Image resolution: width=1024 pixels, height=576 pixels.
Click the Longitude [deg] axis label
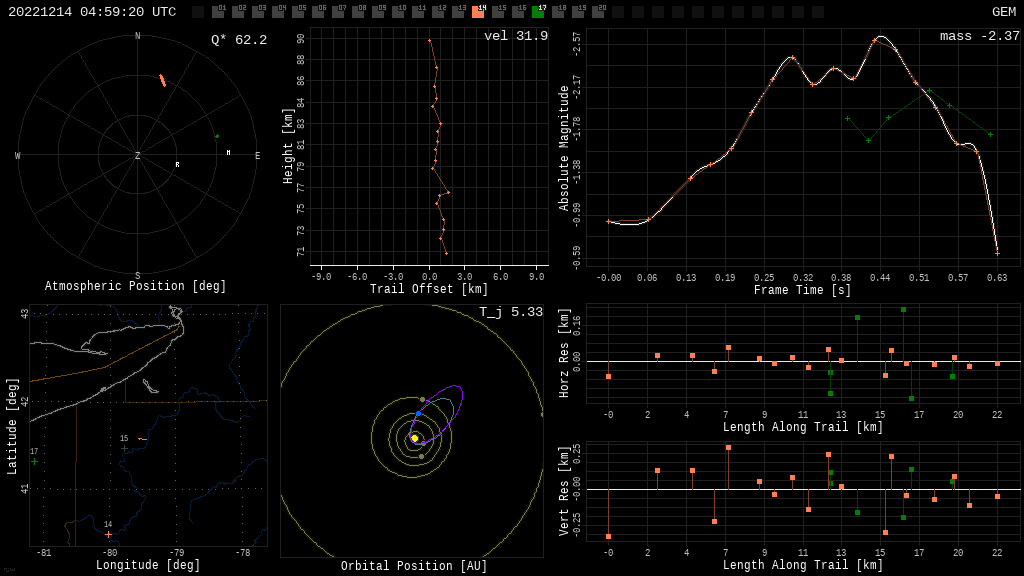(148, 565)
